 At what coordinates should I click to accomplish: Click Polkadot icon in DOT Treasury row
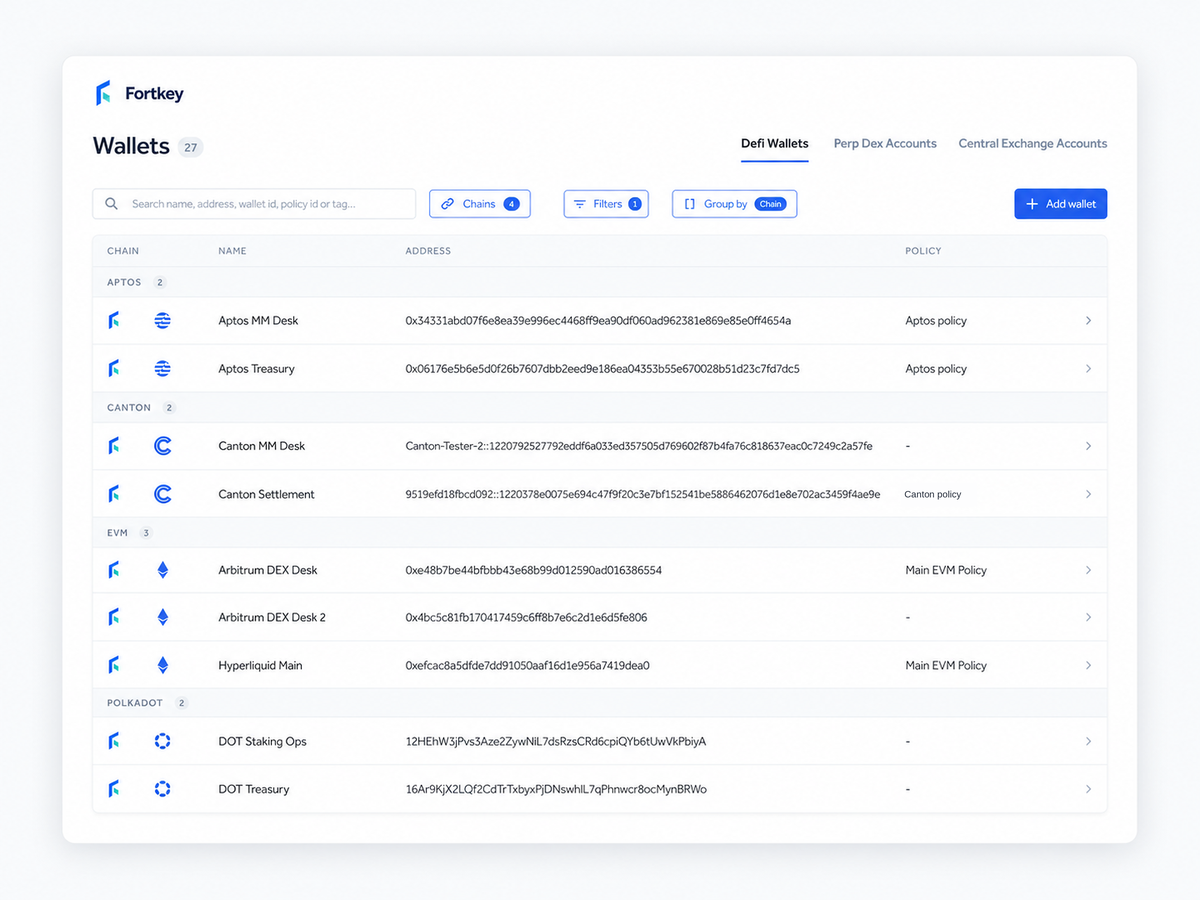163,789
